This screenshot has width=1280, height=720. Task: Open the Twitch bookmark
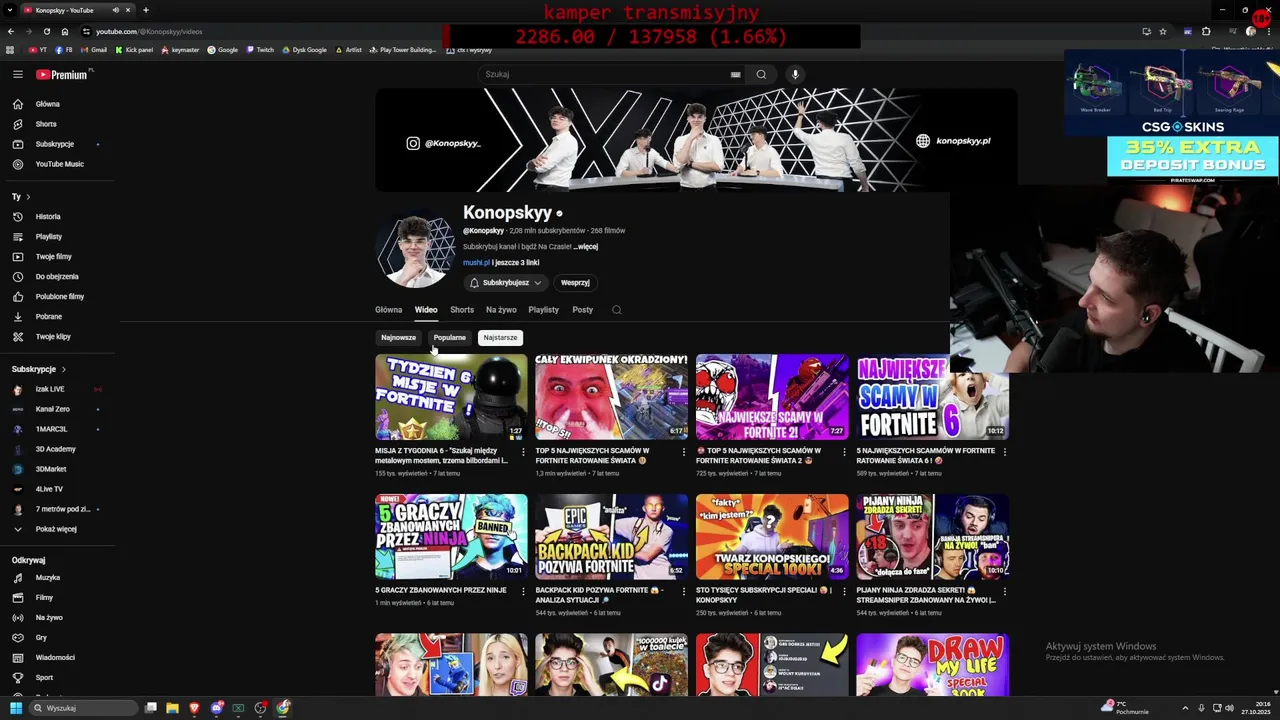point(260,50)
